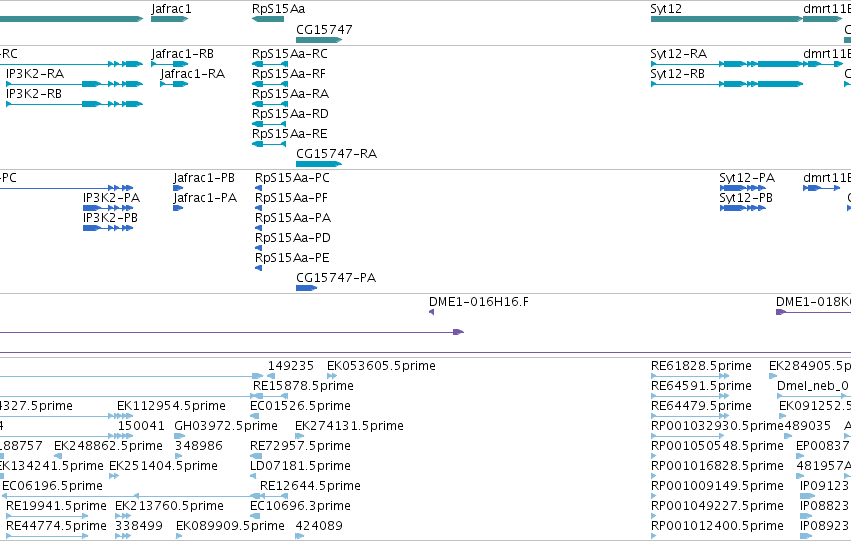The height and width of the screenshot is (541, 851).
Task: Select EC06196.5prime EST label
Action: (x=53, y=486)
